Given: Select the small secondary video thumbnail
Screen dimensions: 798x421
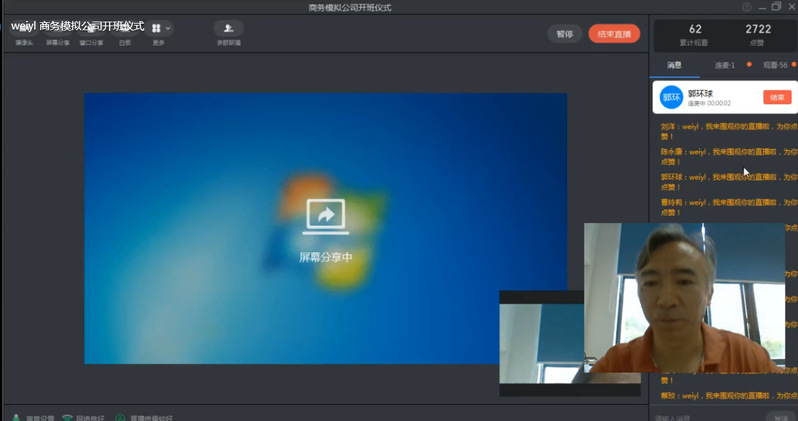Looking at the screenshot, I should tap(541, 337).
